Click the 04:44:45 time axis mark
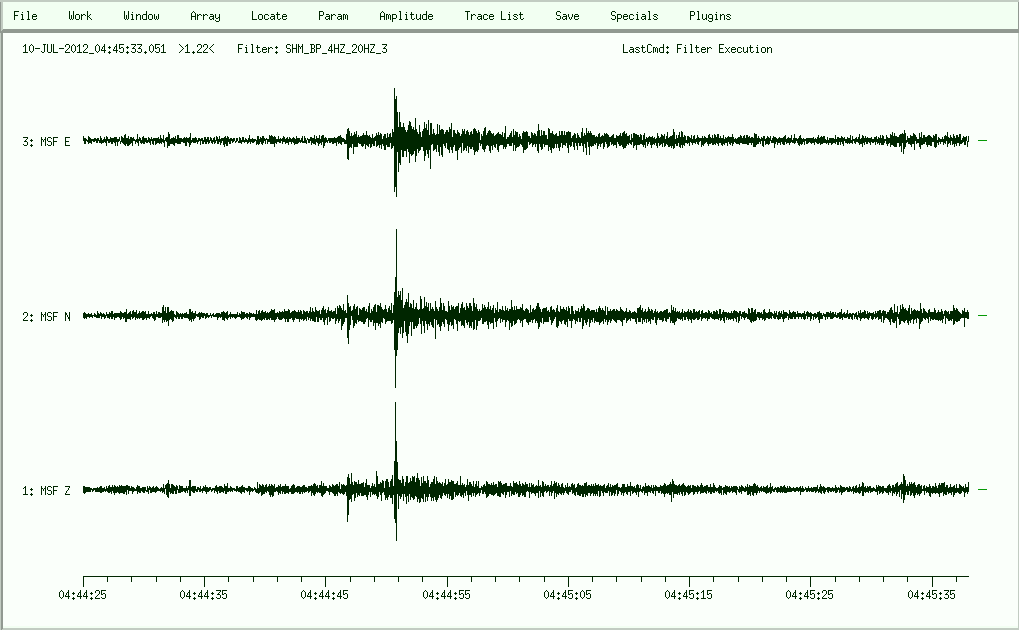The image size is (1019, 630). tap(326, 594)
